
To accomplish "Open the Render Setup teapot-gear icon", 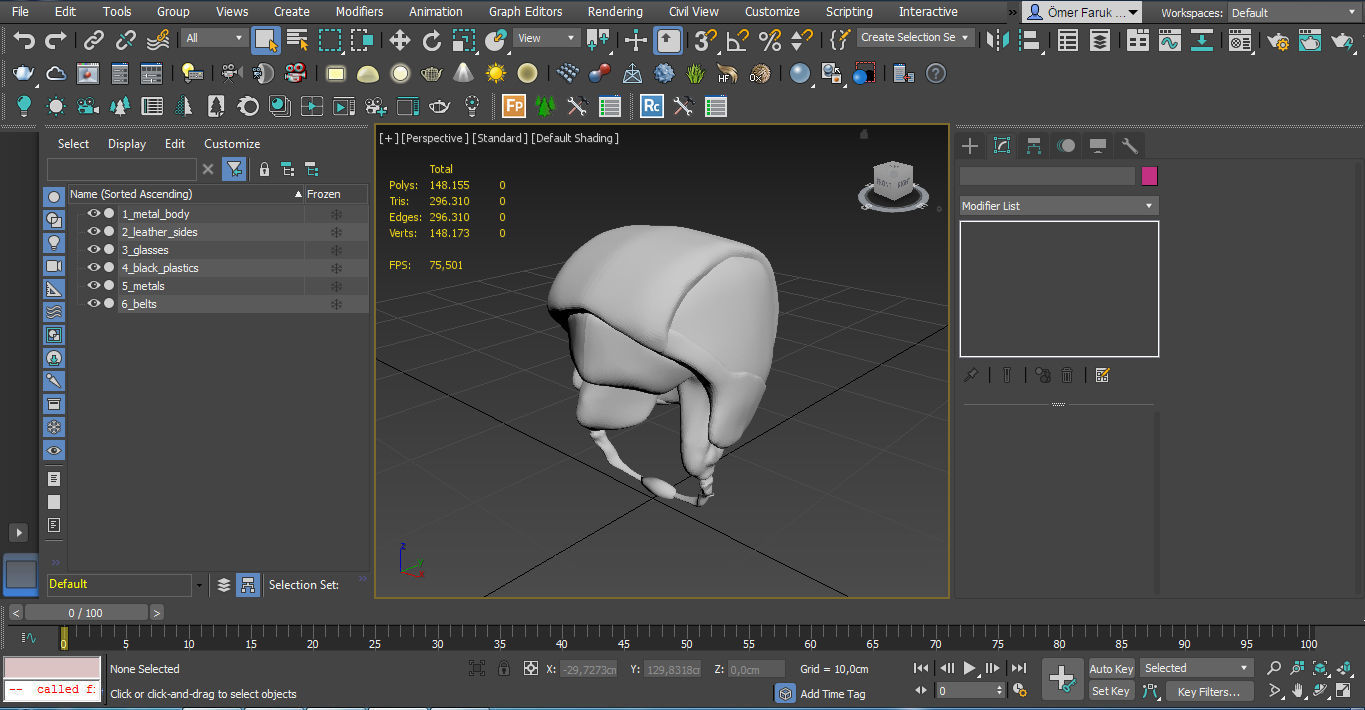I will pos(1278,41).
